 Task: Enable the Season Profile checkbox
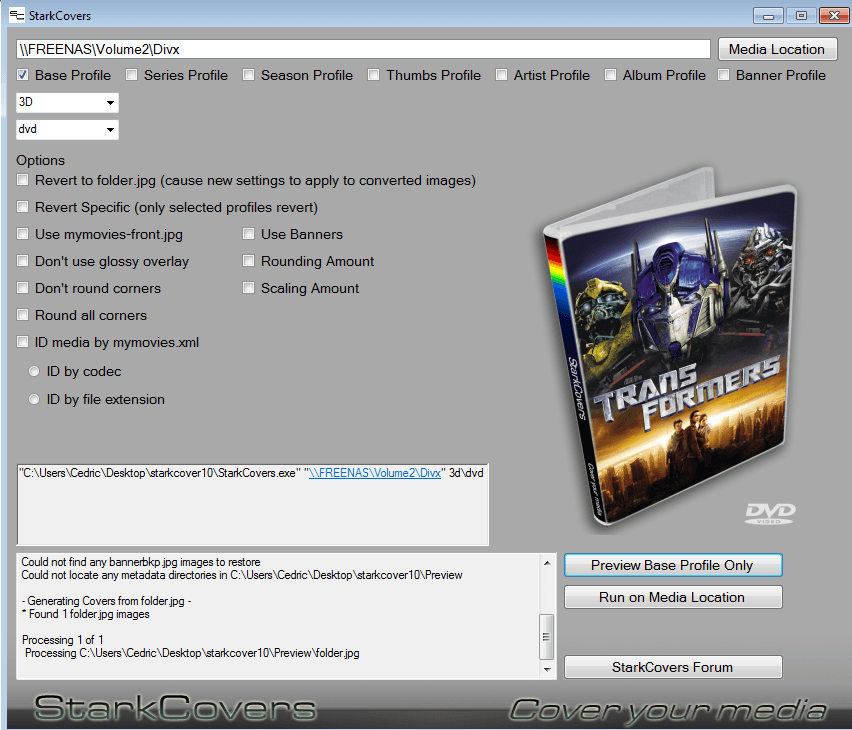click(x=248, y=75)
